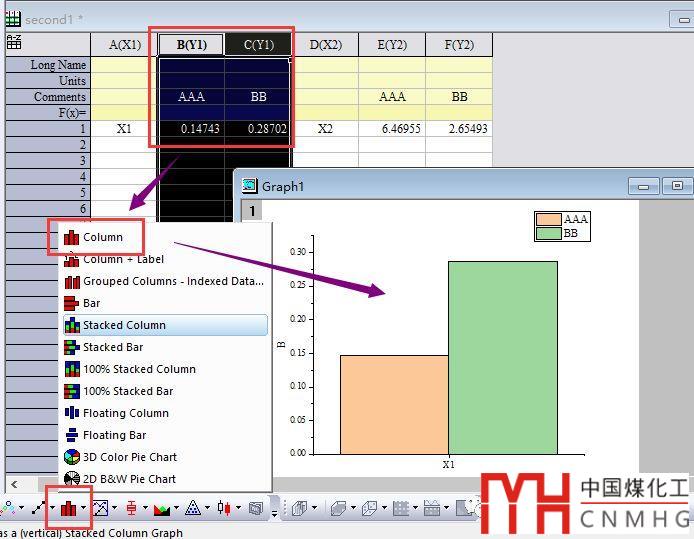Click cell value 6.46955
Image resolution: width=694 pixels, height=539 pixels.
coord(392,129)
